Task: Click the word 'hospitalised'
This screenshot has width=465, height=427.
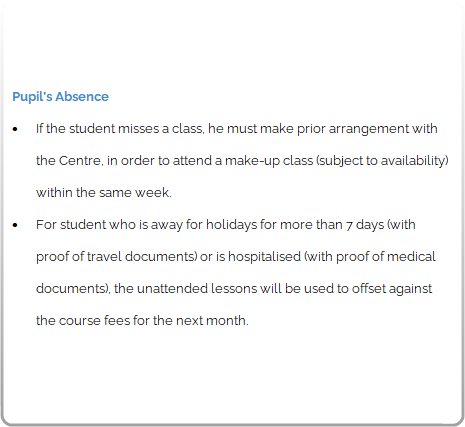Action: [x=264, y=257]
